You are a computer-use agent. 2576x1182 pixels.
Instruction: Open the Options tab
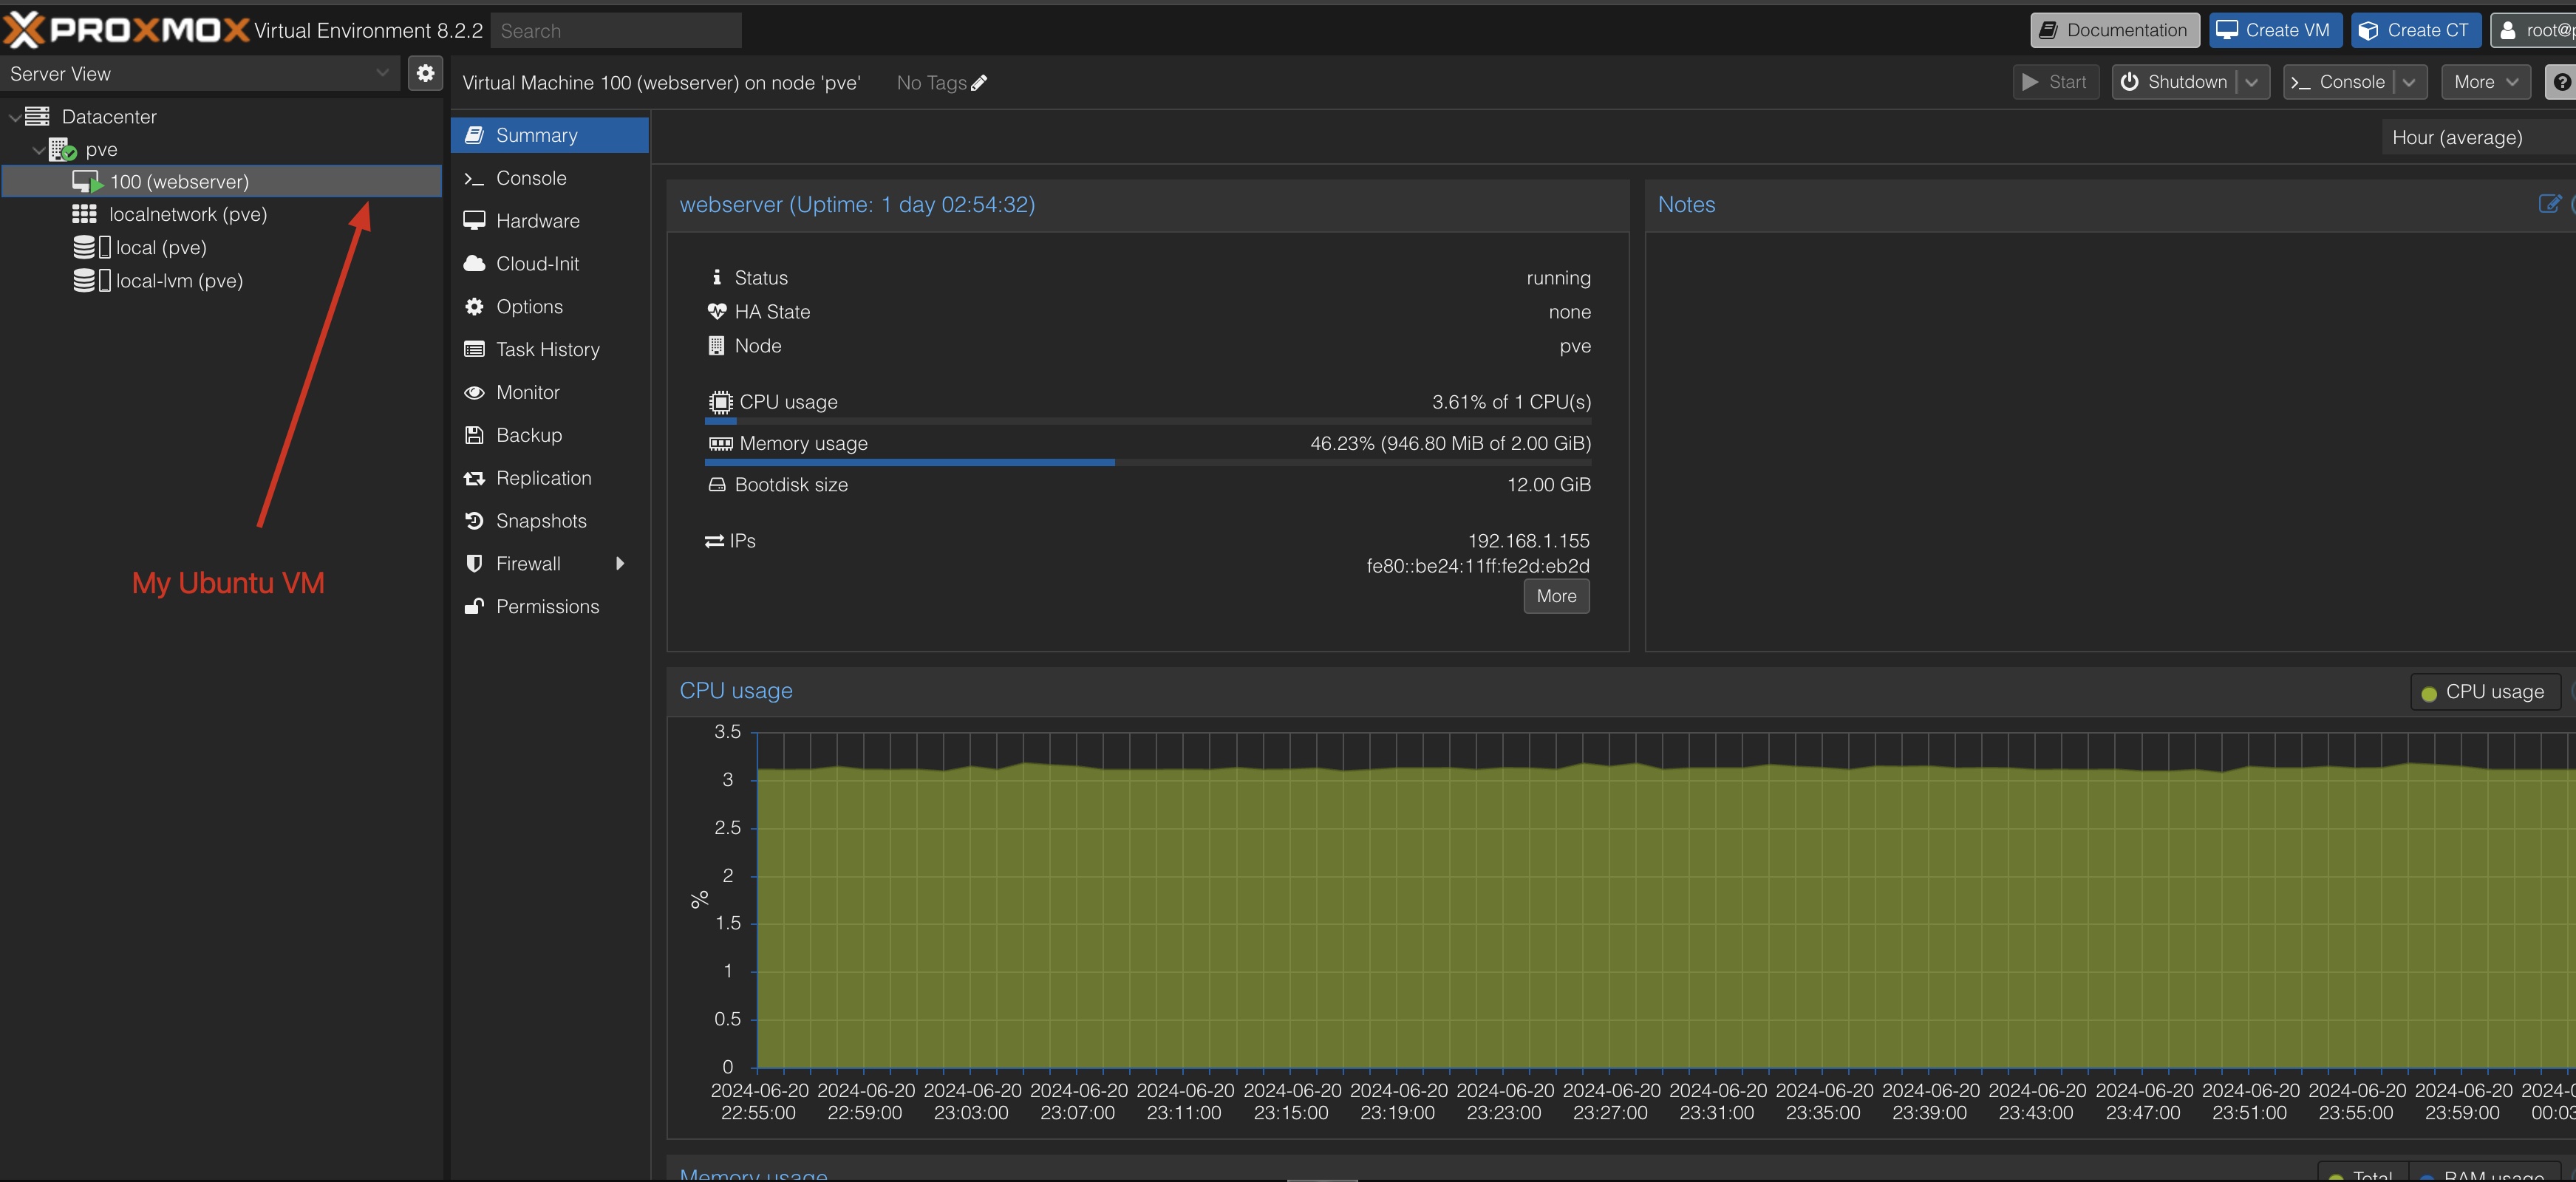[x=549, y=307]
